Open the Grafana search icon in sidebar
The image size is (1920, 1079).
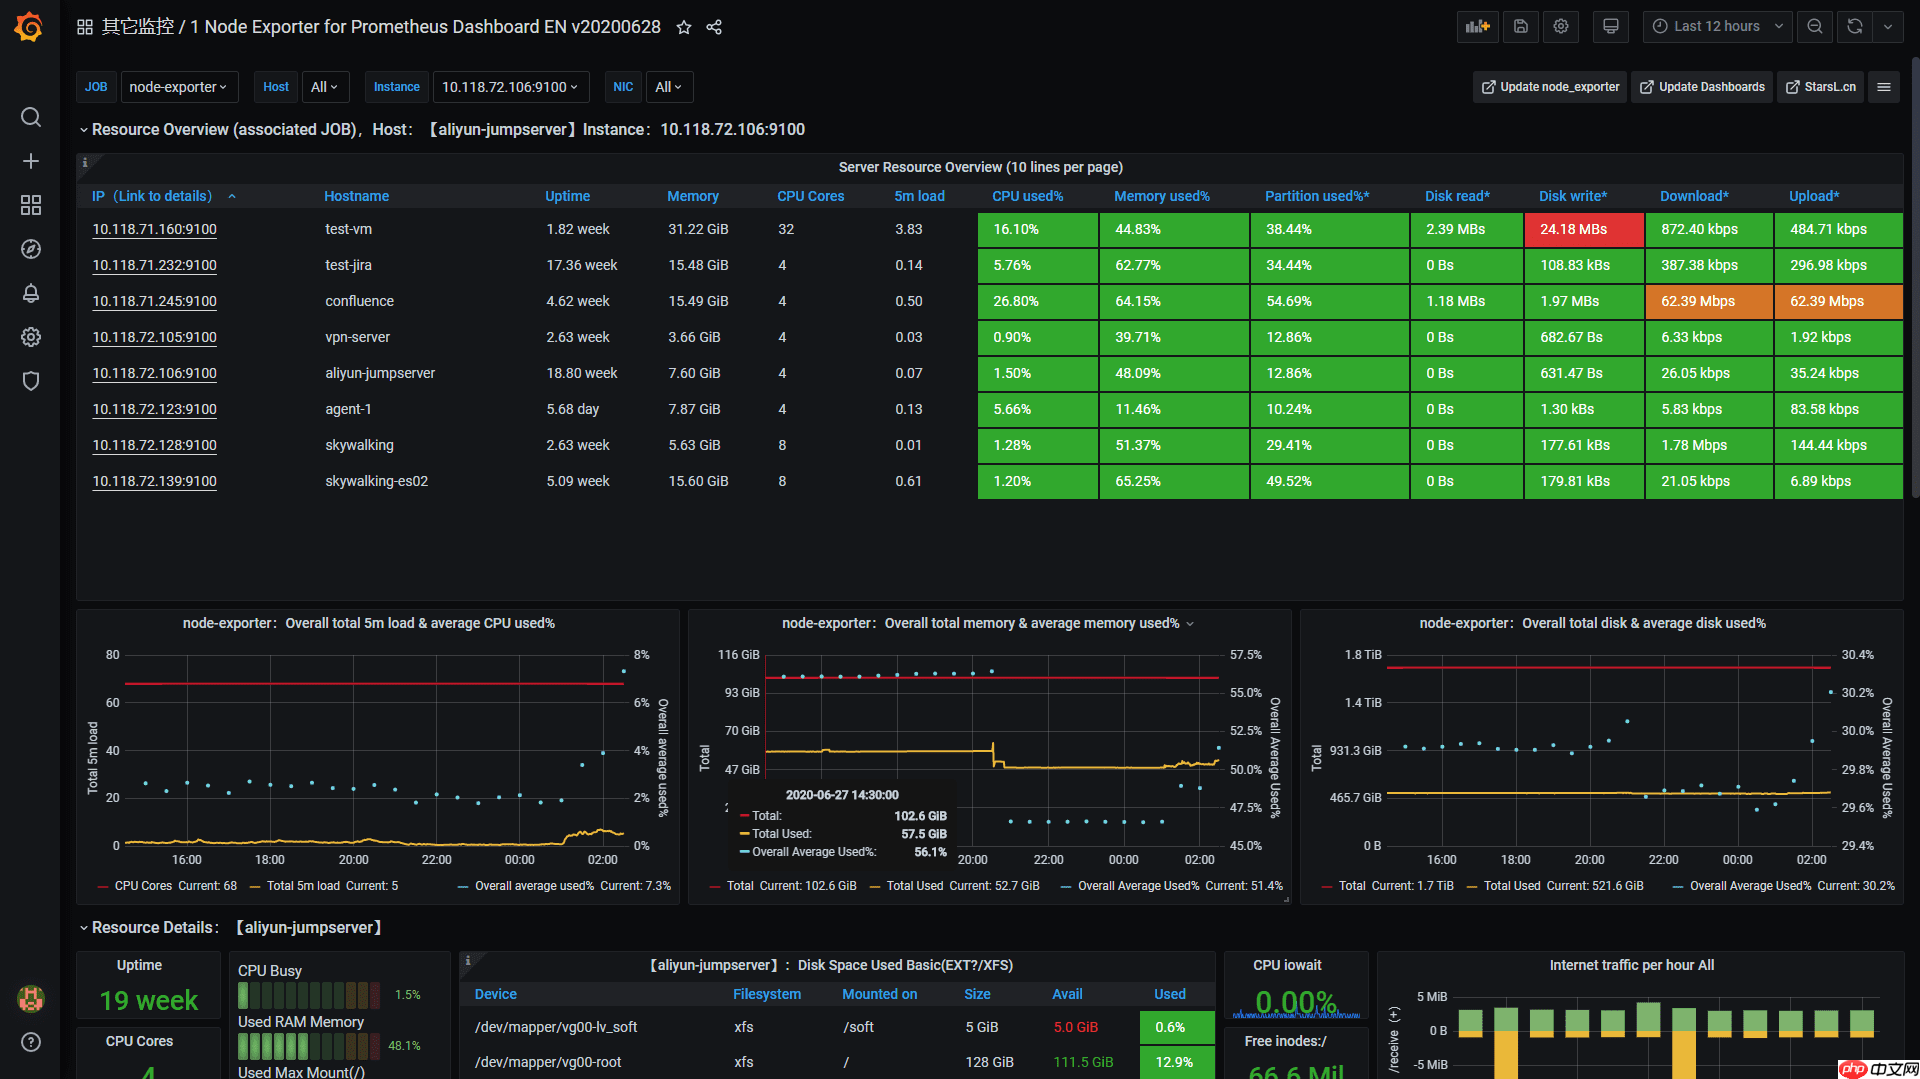(31, 117)
